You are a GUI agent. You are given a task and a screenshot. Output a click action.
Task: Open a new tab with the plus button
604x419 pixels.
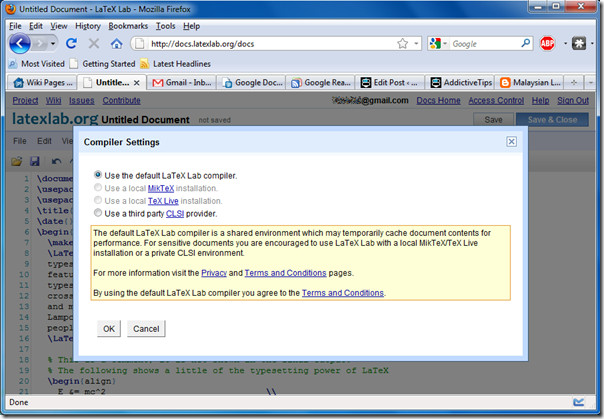(574, 82)
